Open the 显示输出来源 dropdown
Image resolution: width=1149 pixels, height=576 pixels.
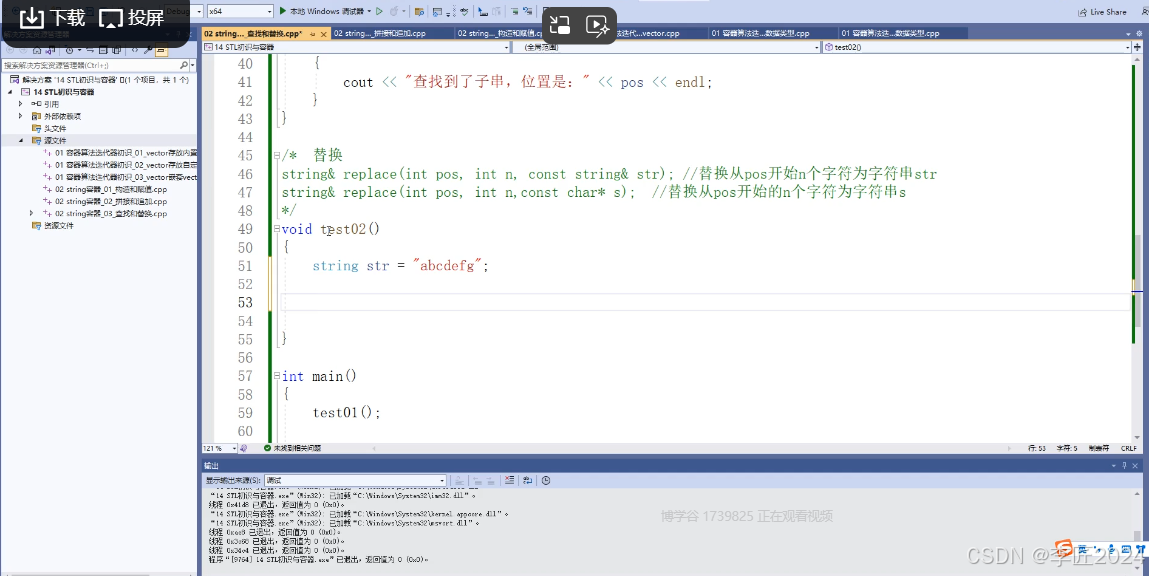click(x=355, y=481)
